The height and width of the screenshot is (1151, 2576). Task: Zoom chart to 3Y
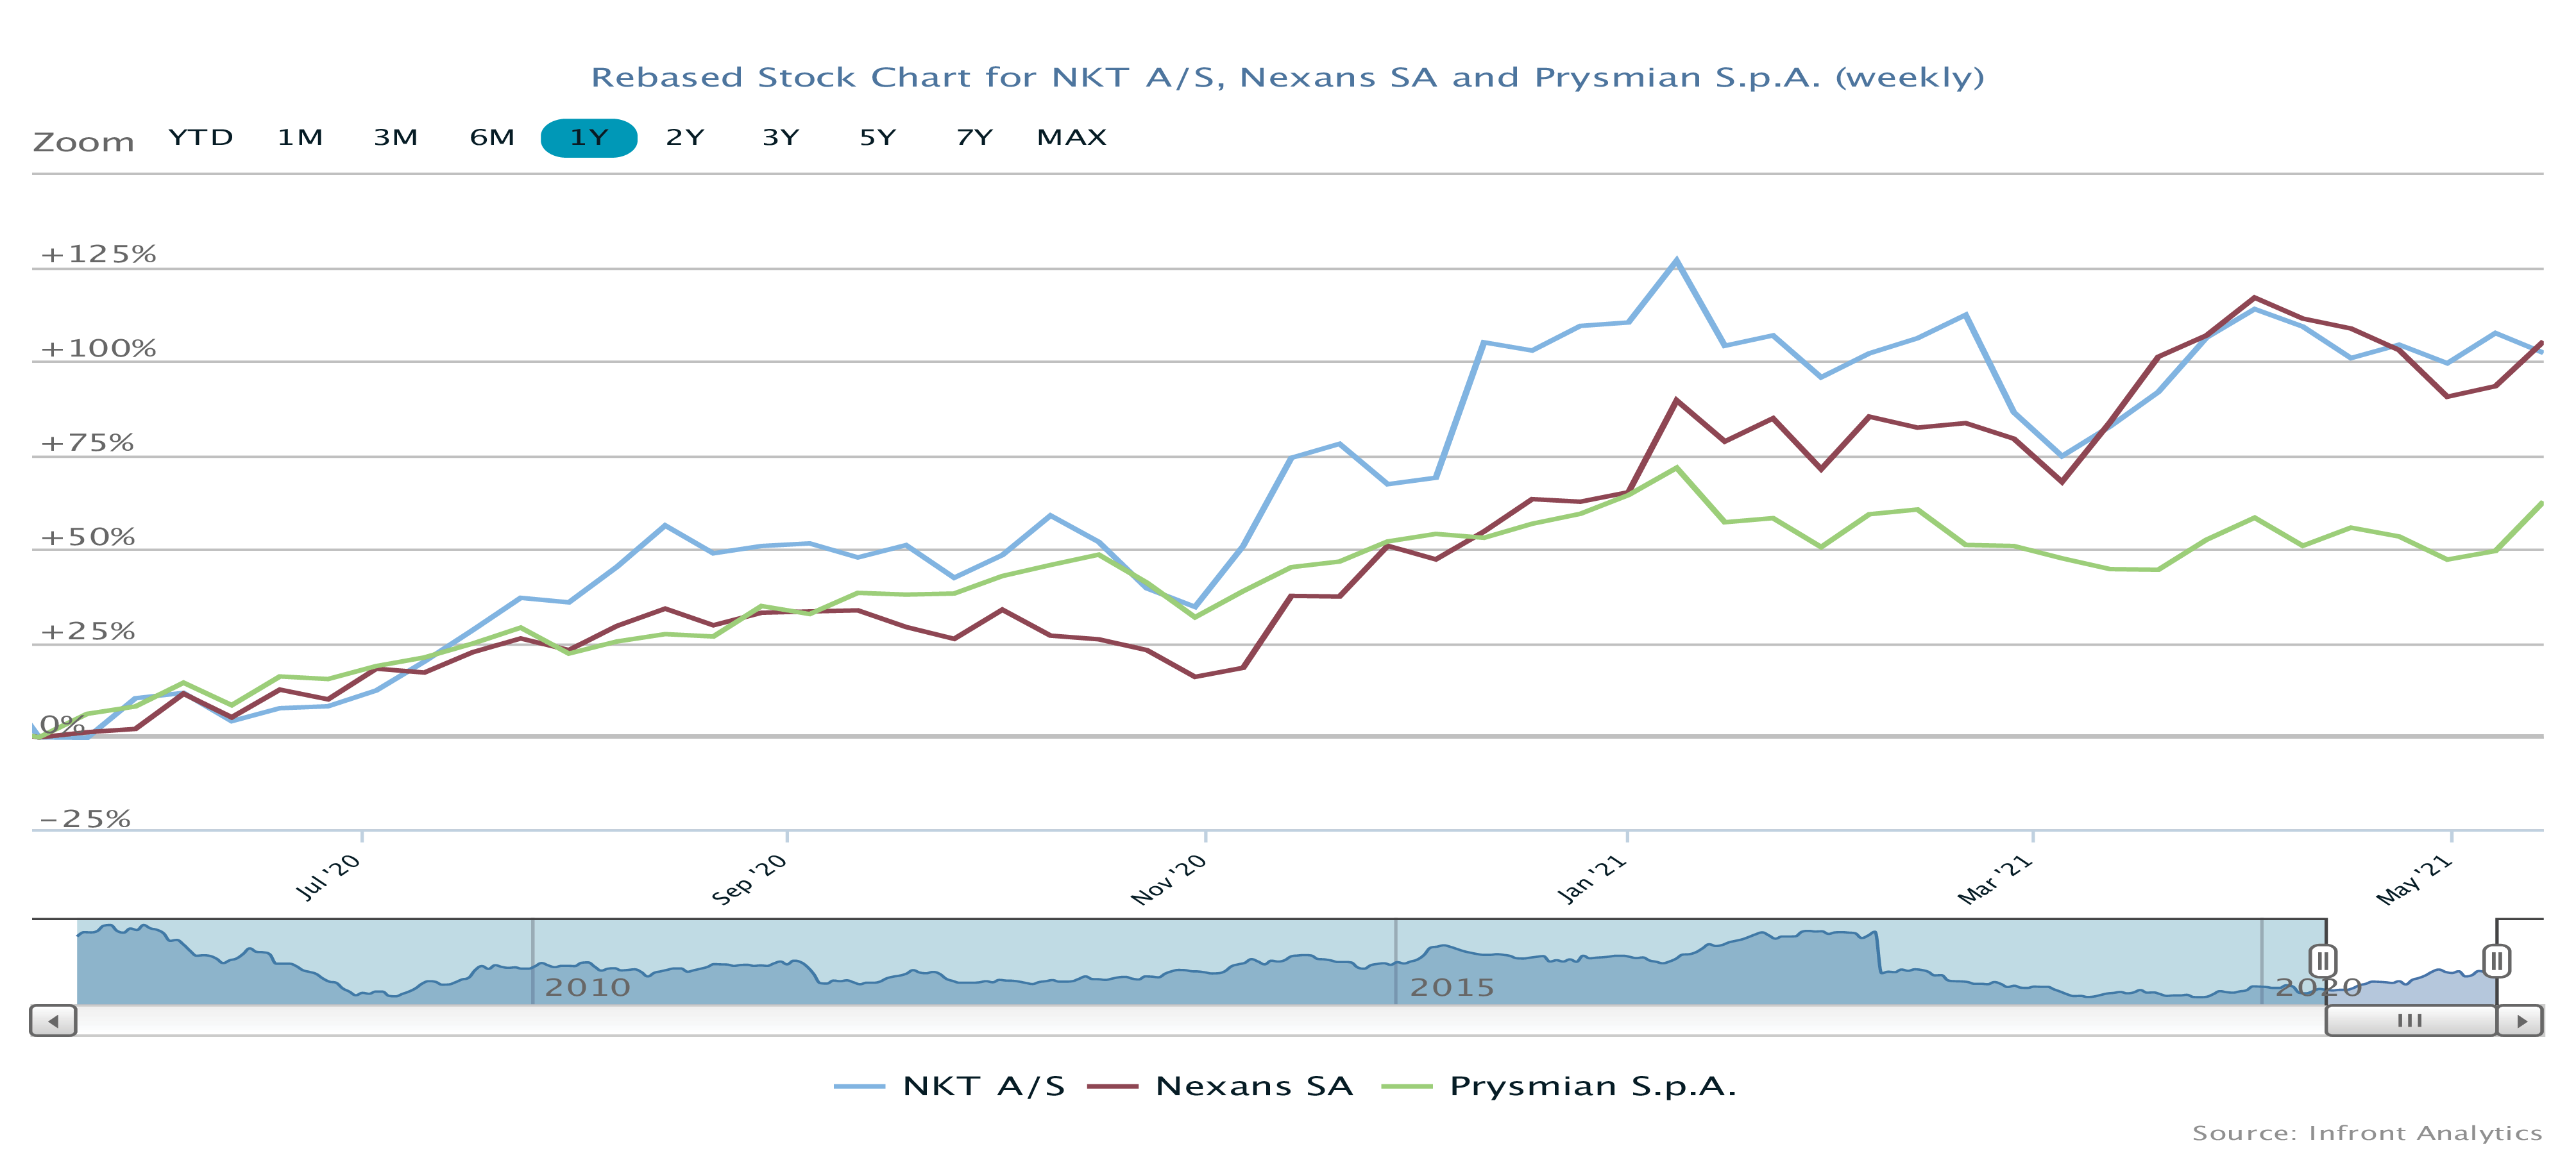781,138
